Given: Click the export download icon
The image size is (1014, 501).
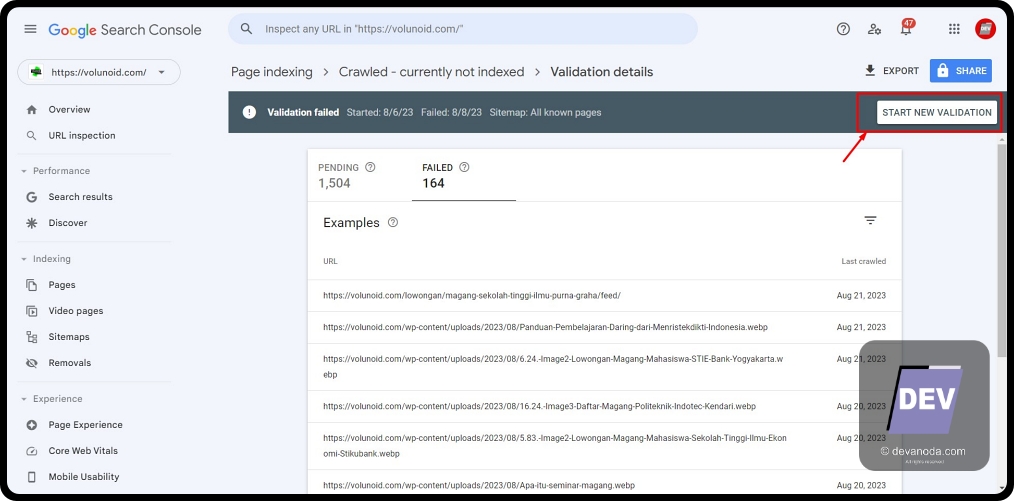Looking at the screenshot, I should (x=870, y=70).
